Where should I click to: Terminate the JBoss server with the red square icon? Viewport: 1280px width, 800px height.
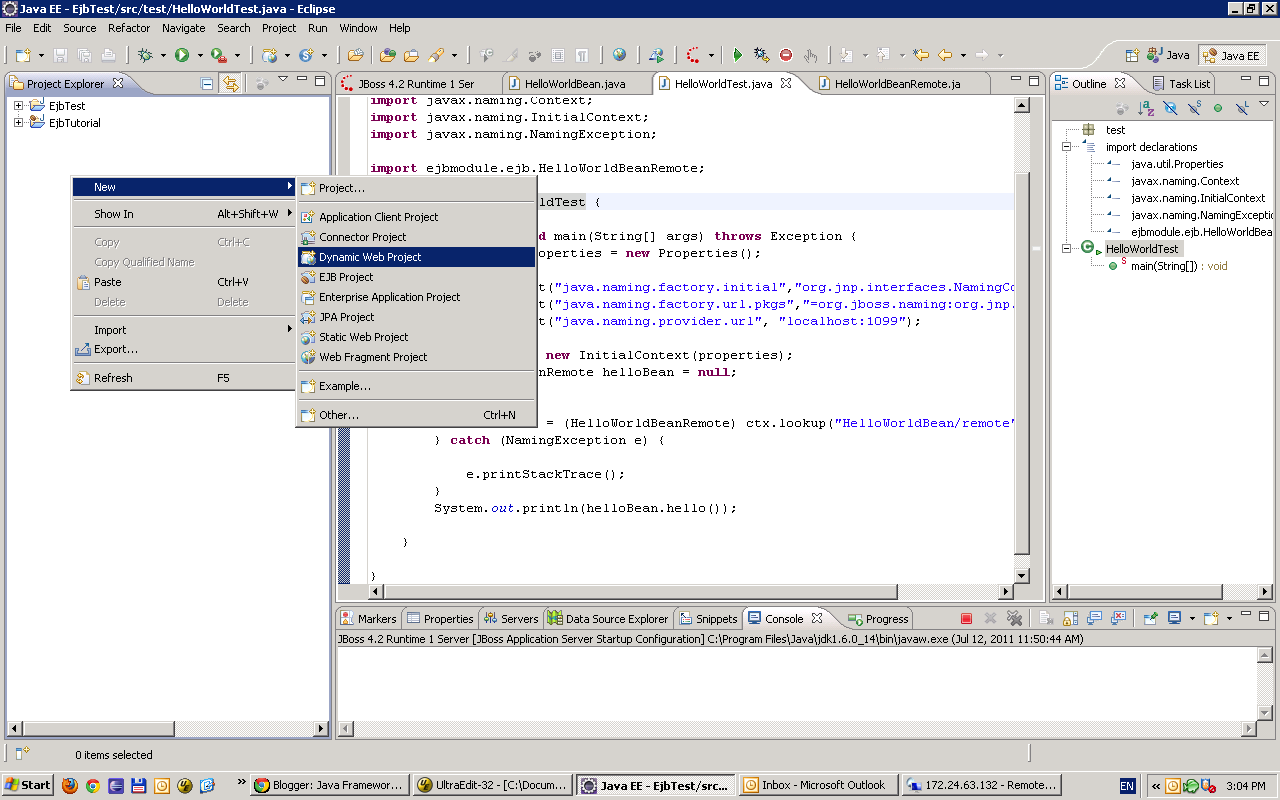tap(965, 618)
